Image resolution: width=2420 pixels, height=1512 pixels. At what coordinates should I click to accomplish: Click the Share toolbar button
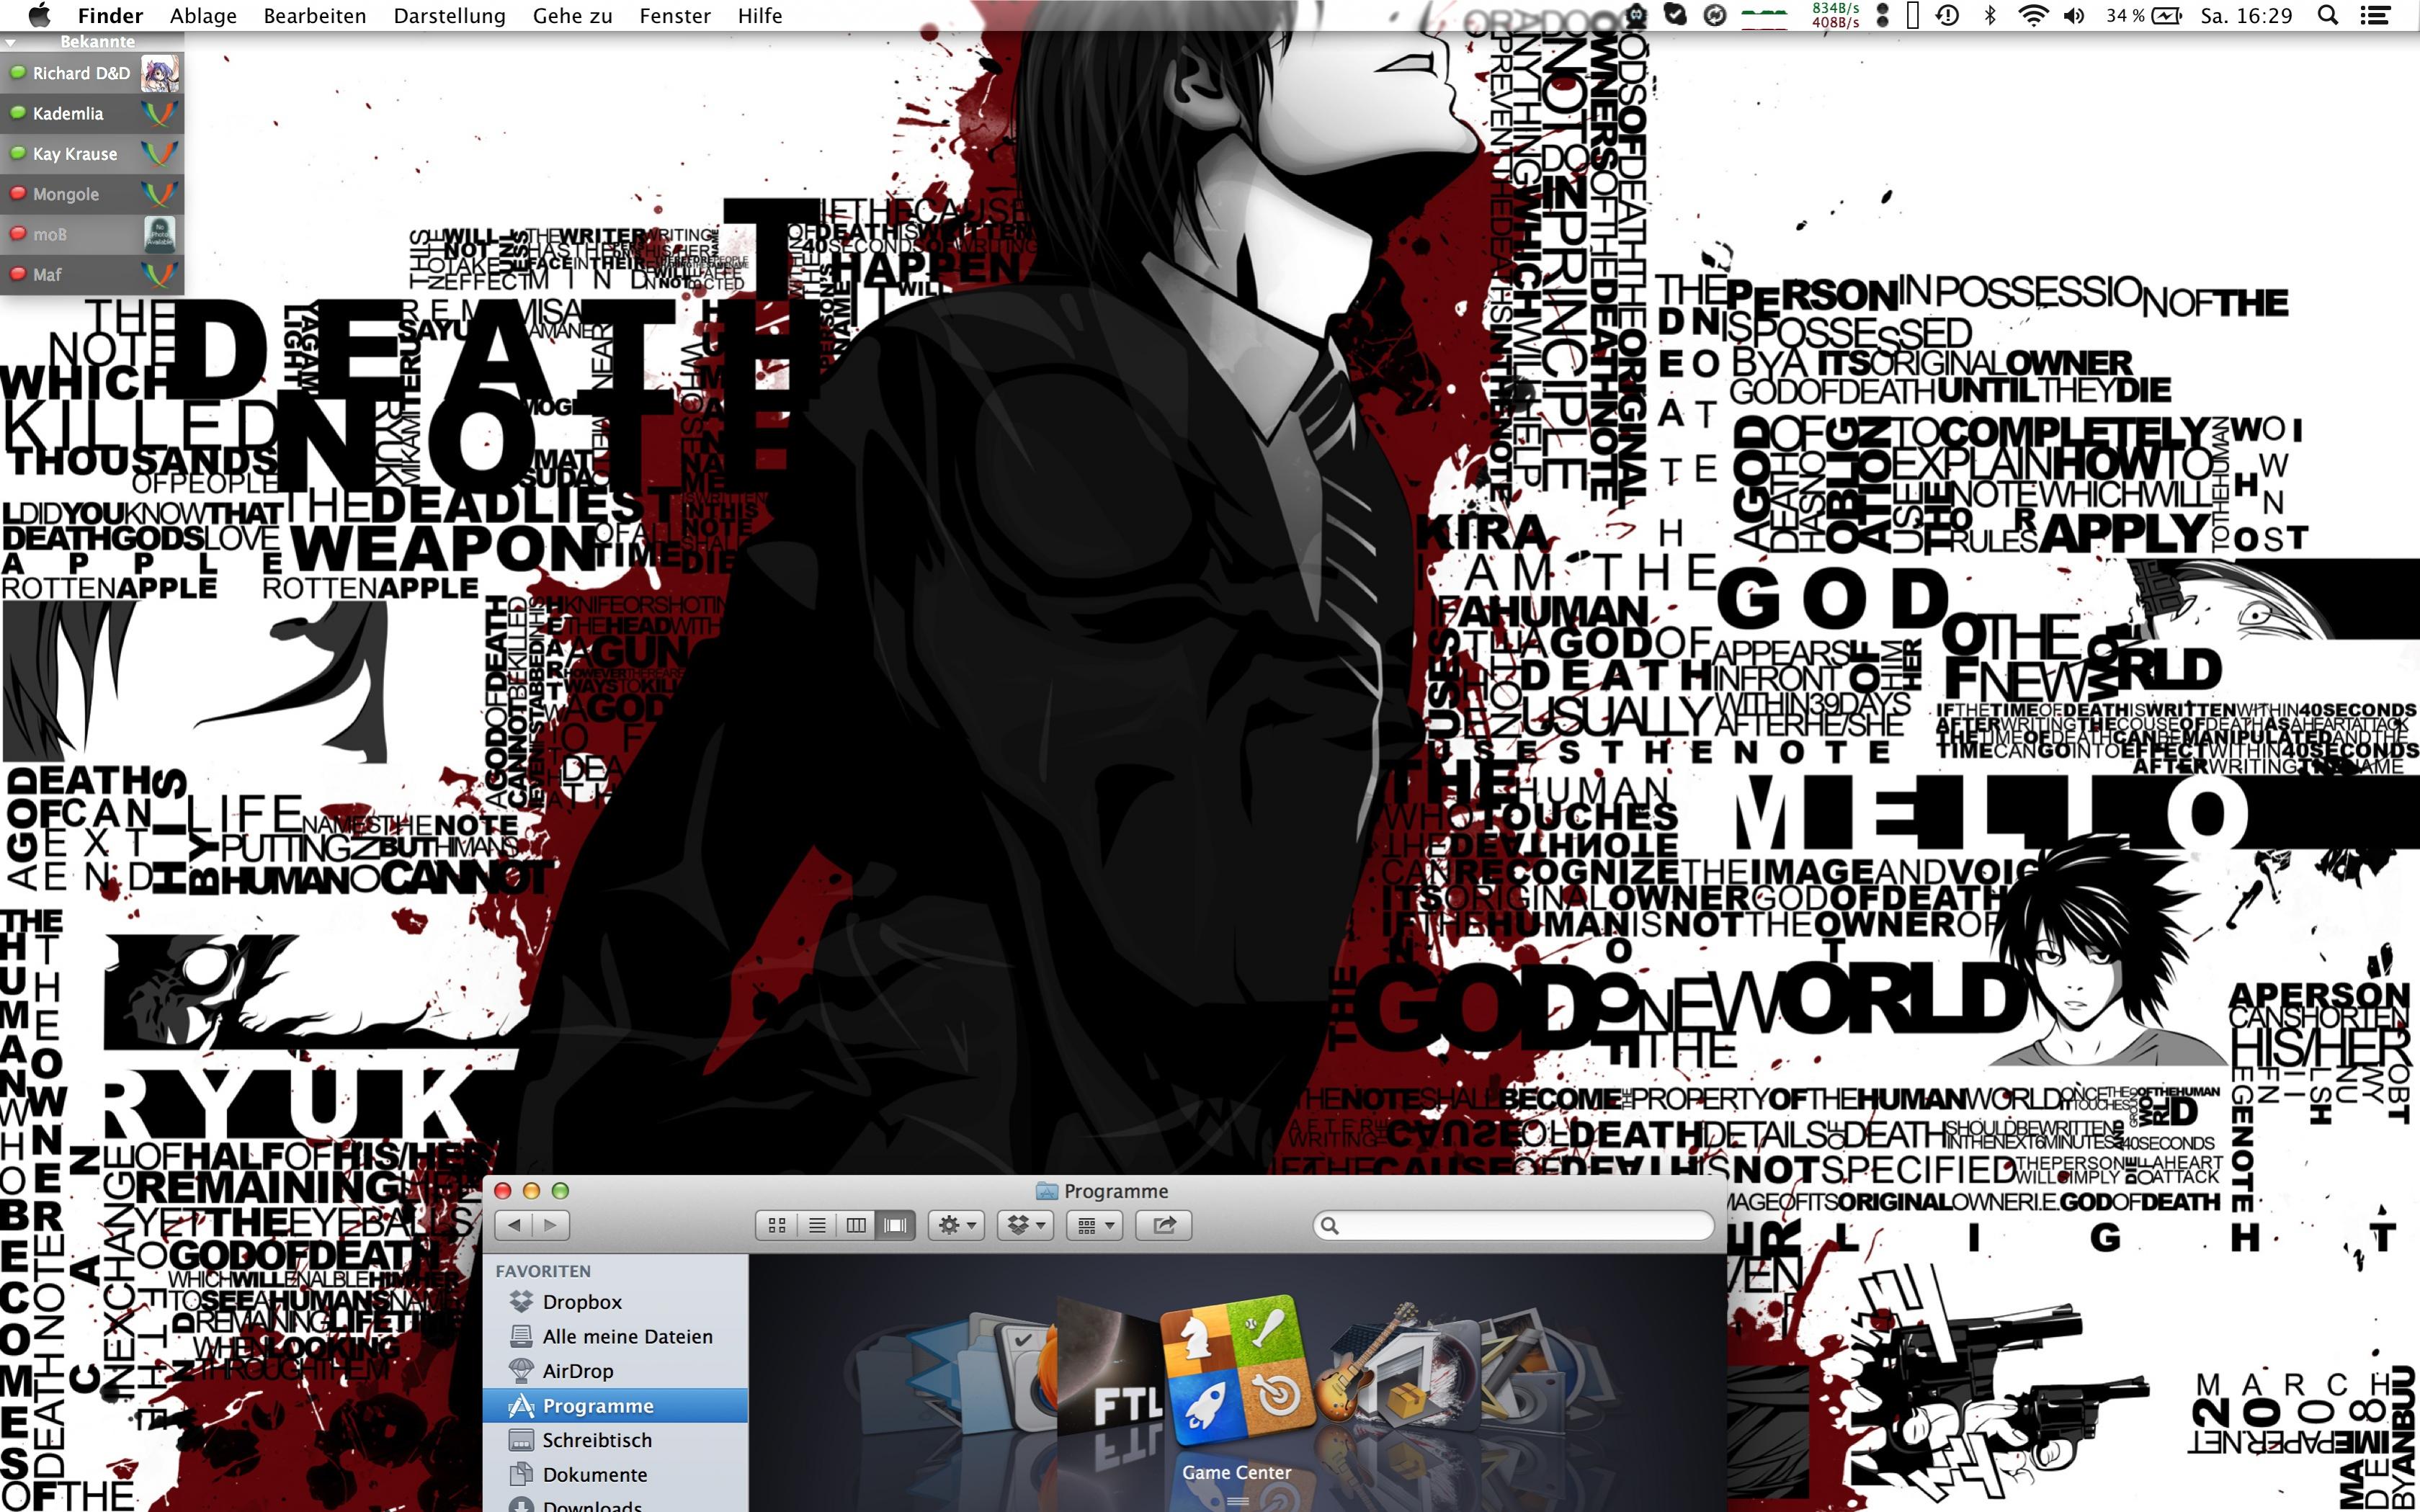(1164, 1225)
